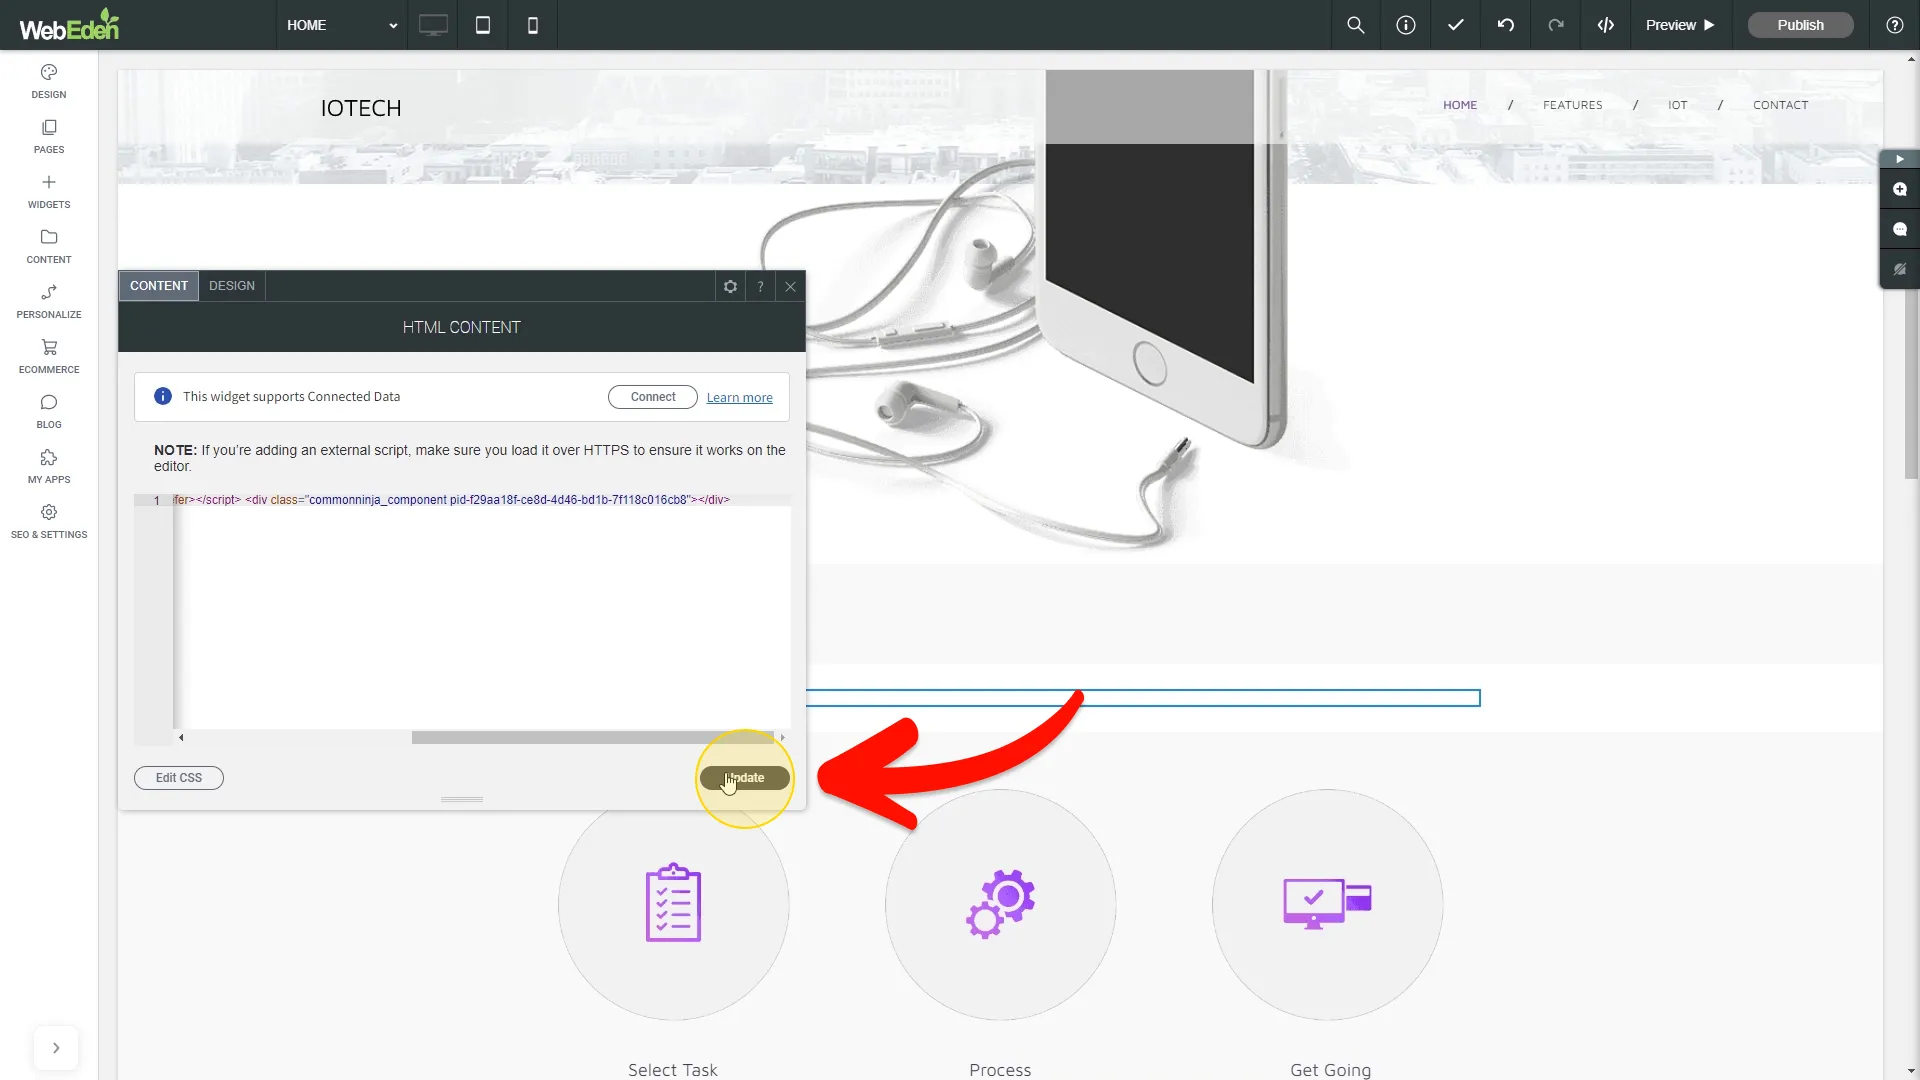
Task: Click the WebEden logo
Action: [70, 26]
